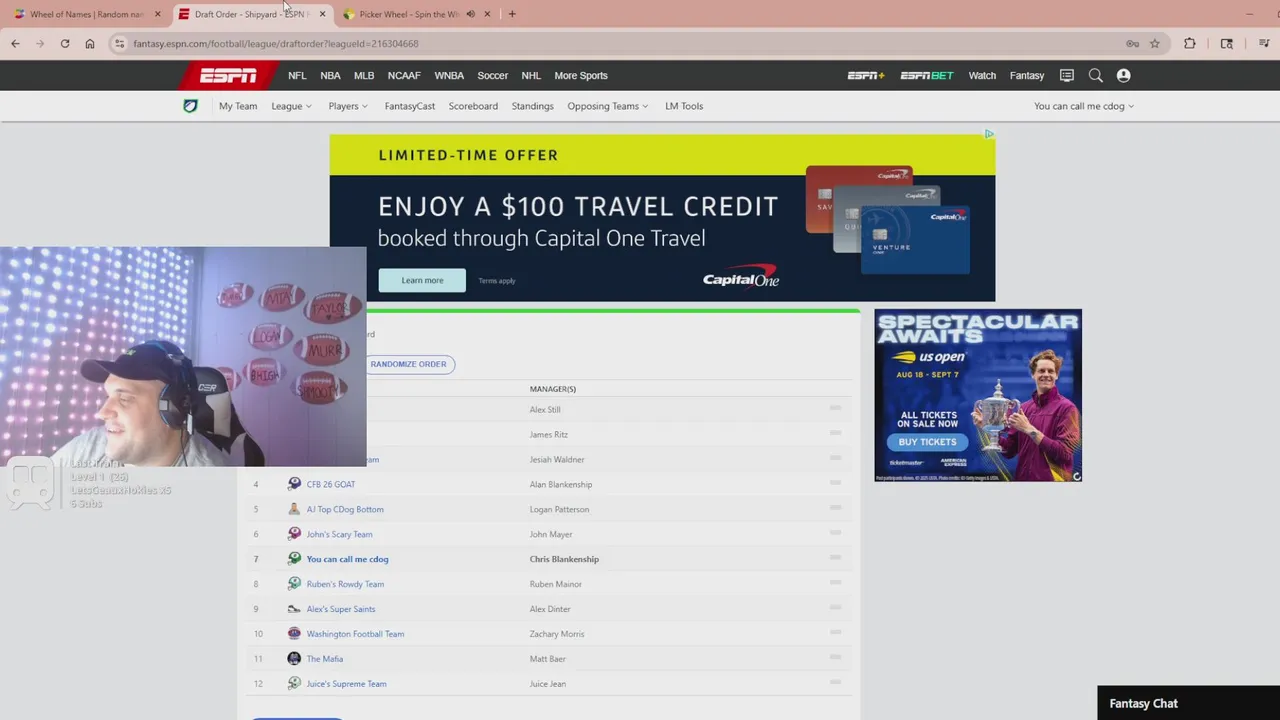Open Alex's Super Saints team link

coord(341,609)
